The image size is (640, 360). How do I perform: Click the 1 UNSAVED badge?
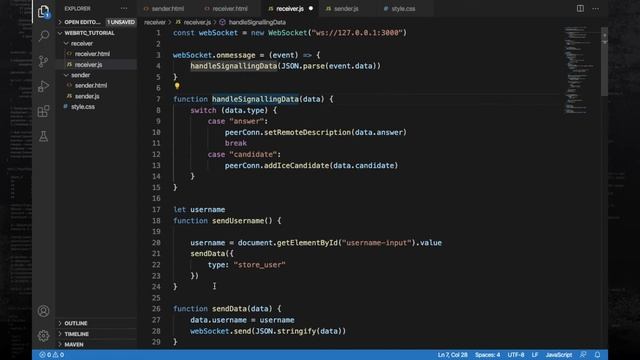[121, 22]
